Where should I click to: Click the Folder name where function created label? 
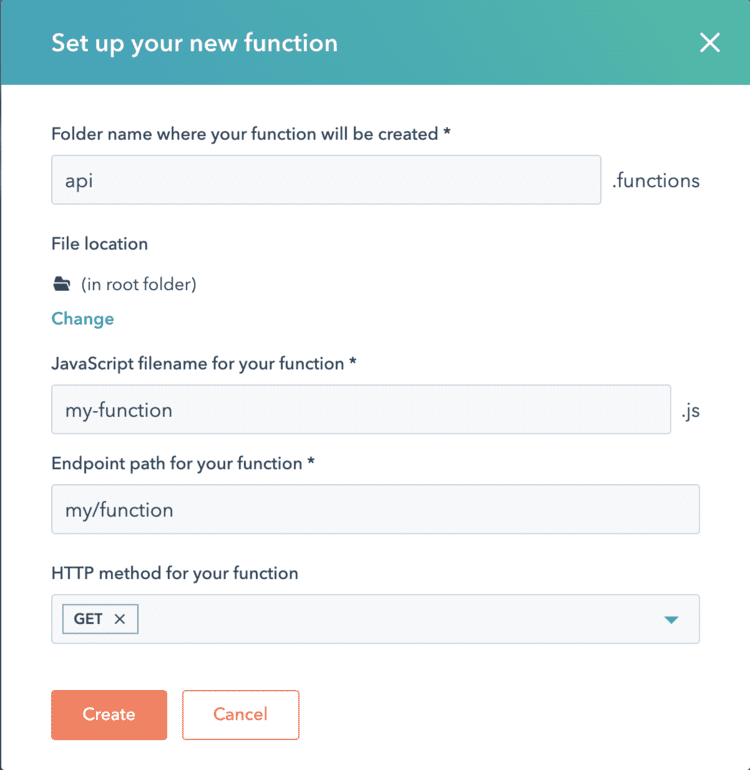251,134
